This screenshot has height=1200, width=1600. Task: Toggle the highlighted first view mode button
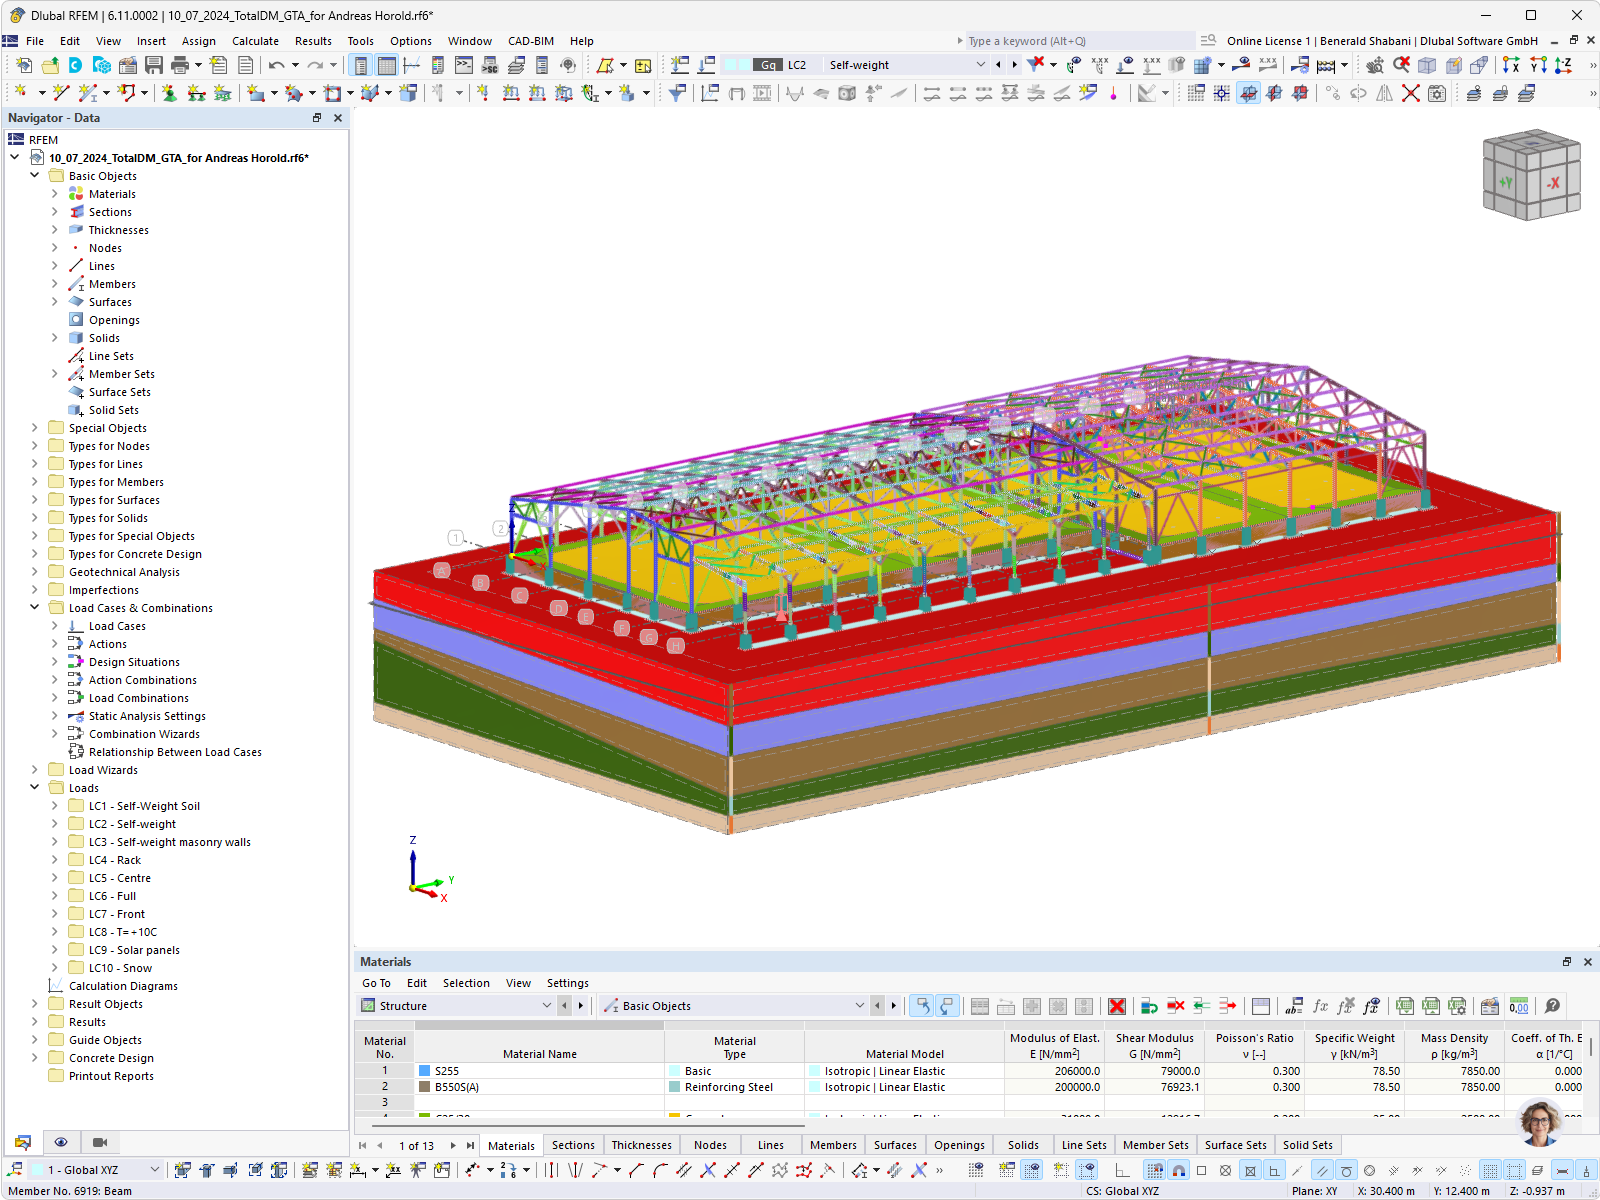[x=1248, y=93]
